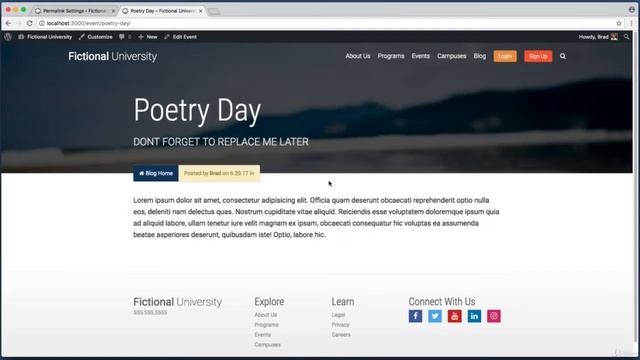Open the site search magnifier in header
The width and height of the screenshot is (640, 360).
563,56
